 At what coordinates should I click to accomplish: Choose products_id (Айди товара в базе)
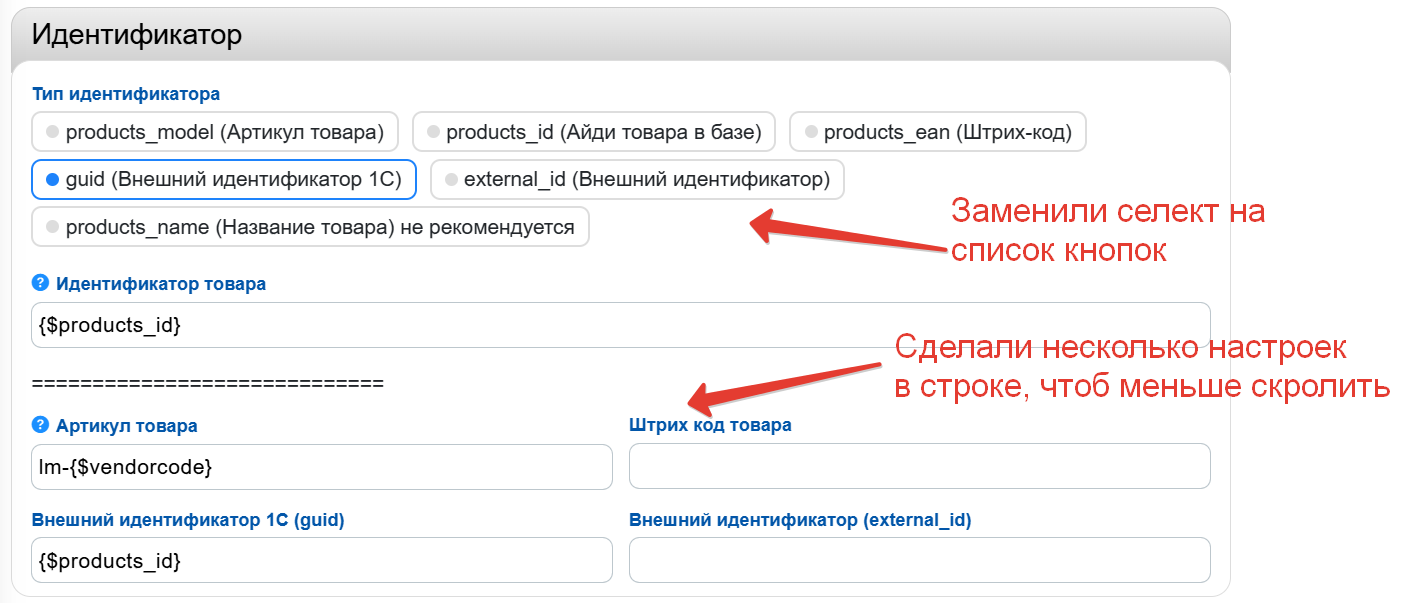pos(593,132)
